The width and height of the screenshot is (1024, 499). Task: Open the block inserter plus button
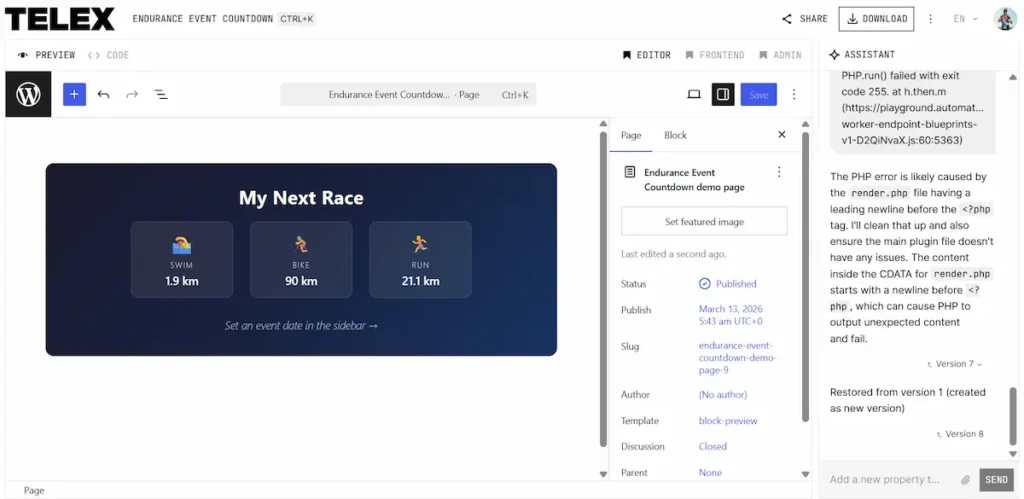point(74,95)
